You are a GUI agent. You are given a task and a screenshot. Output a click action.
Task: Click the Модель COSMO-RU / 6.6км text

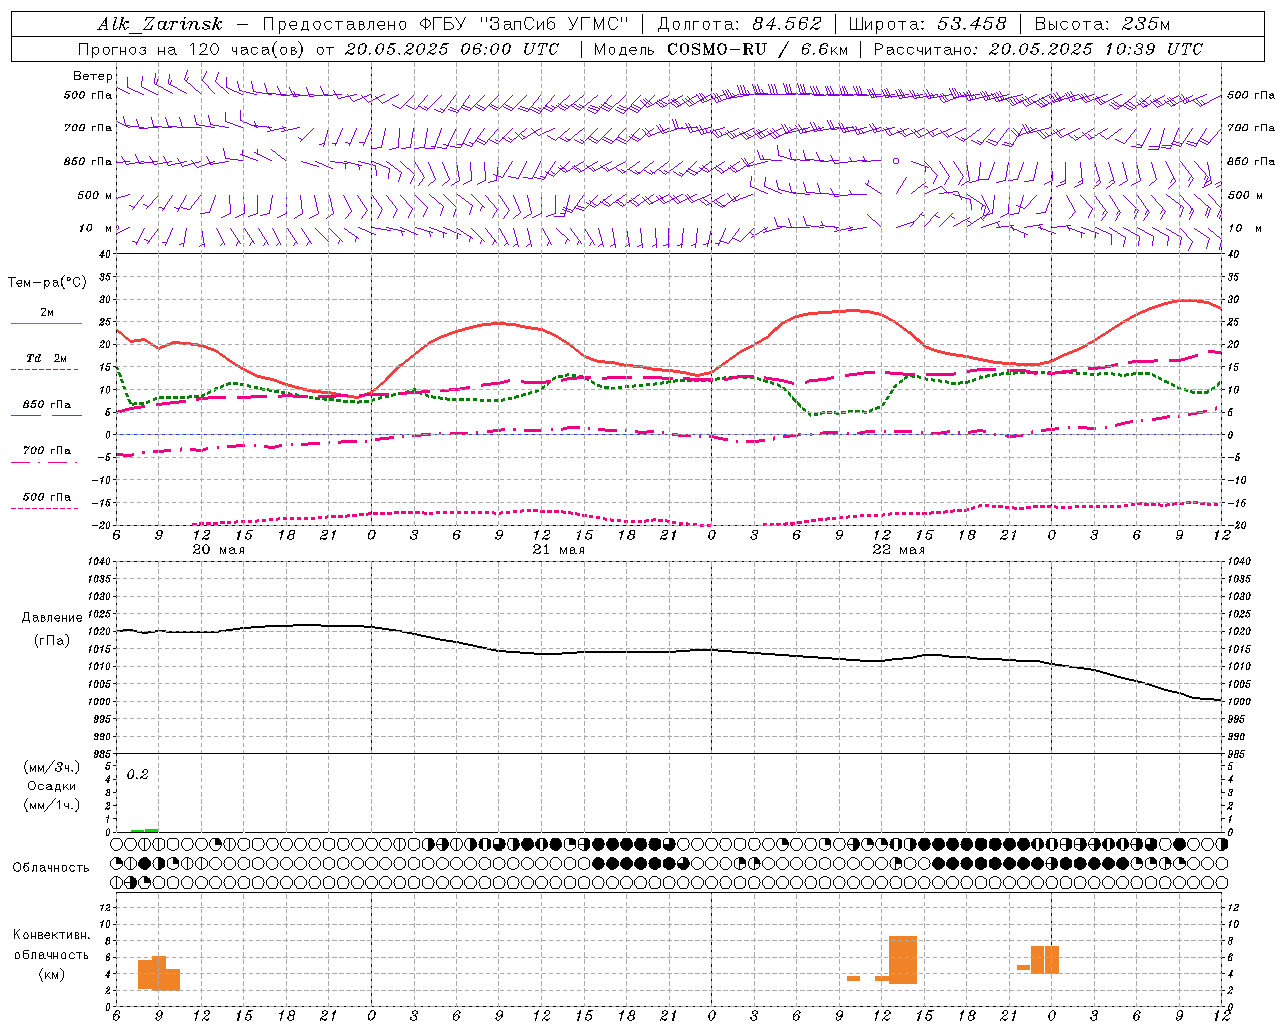(721, 49)
